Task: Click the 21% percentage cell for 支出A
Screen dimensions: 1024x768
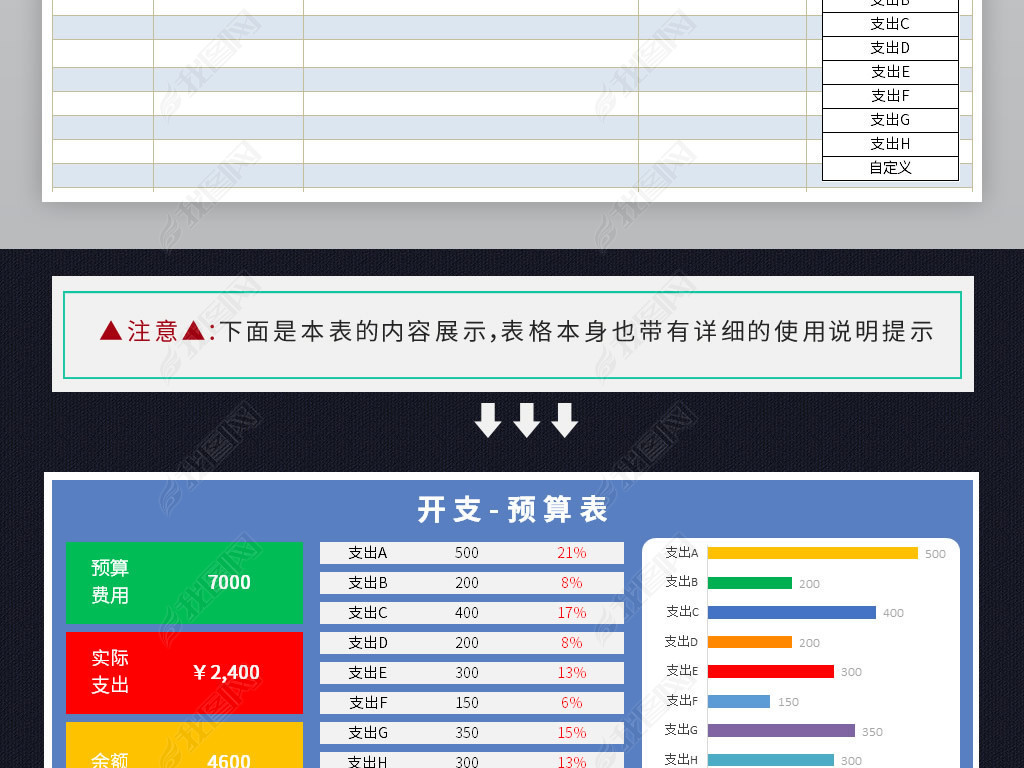Action: pyautogui.click(x=572, y=553)
